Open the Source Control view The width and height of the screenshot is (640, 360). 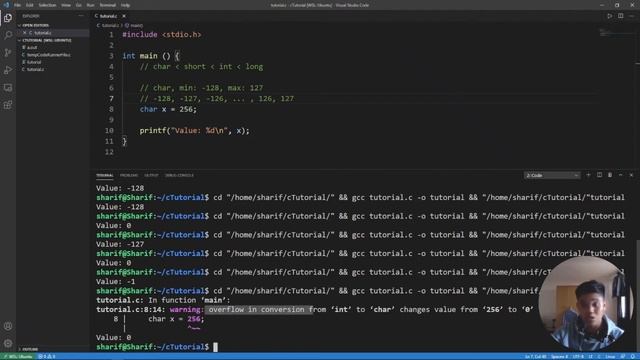tap(8, 53)
